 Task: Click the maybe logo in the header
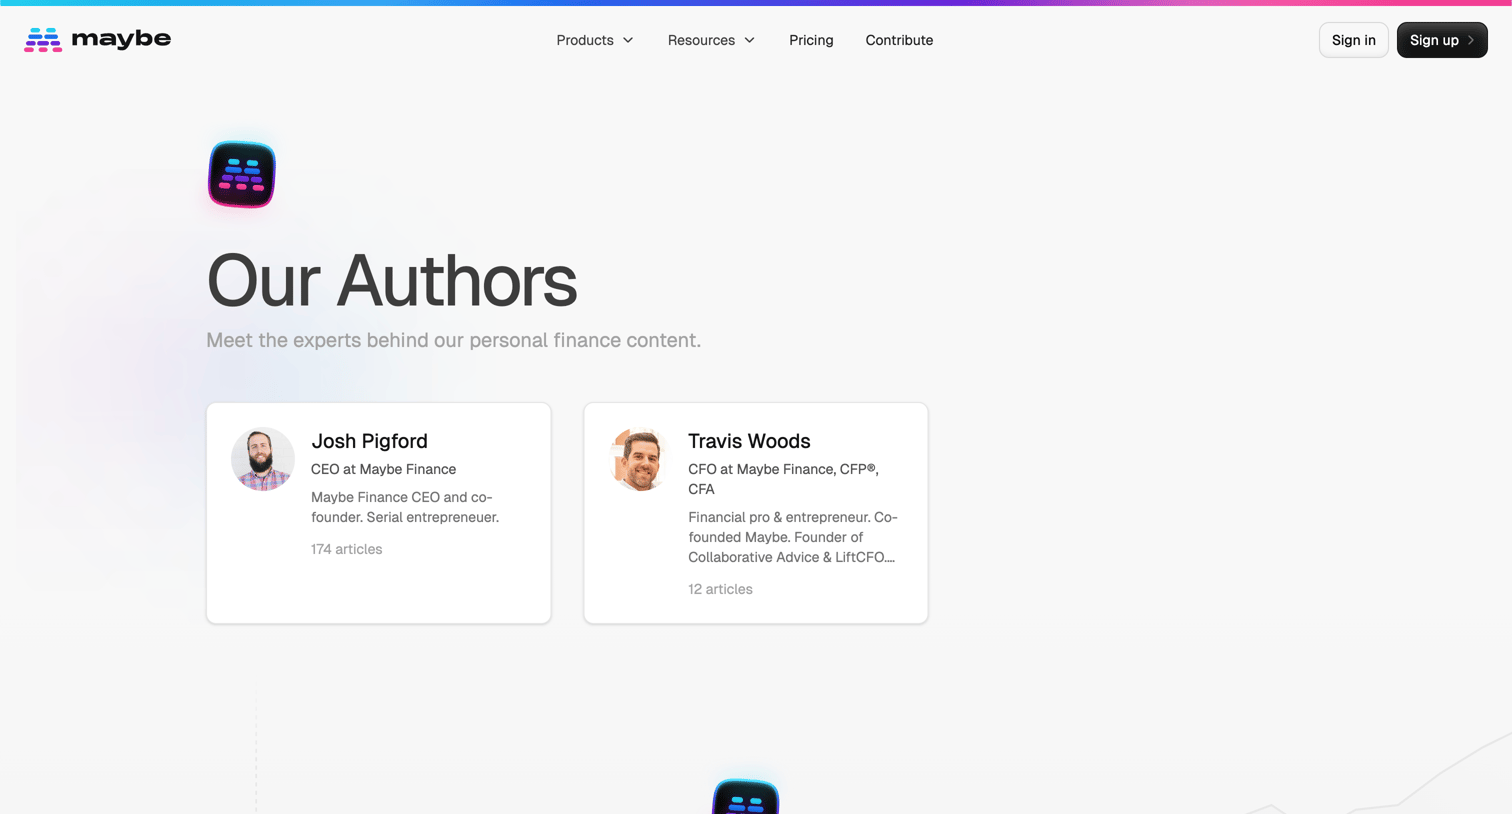97,39
